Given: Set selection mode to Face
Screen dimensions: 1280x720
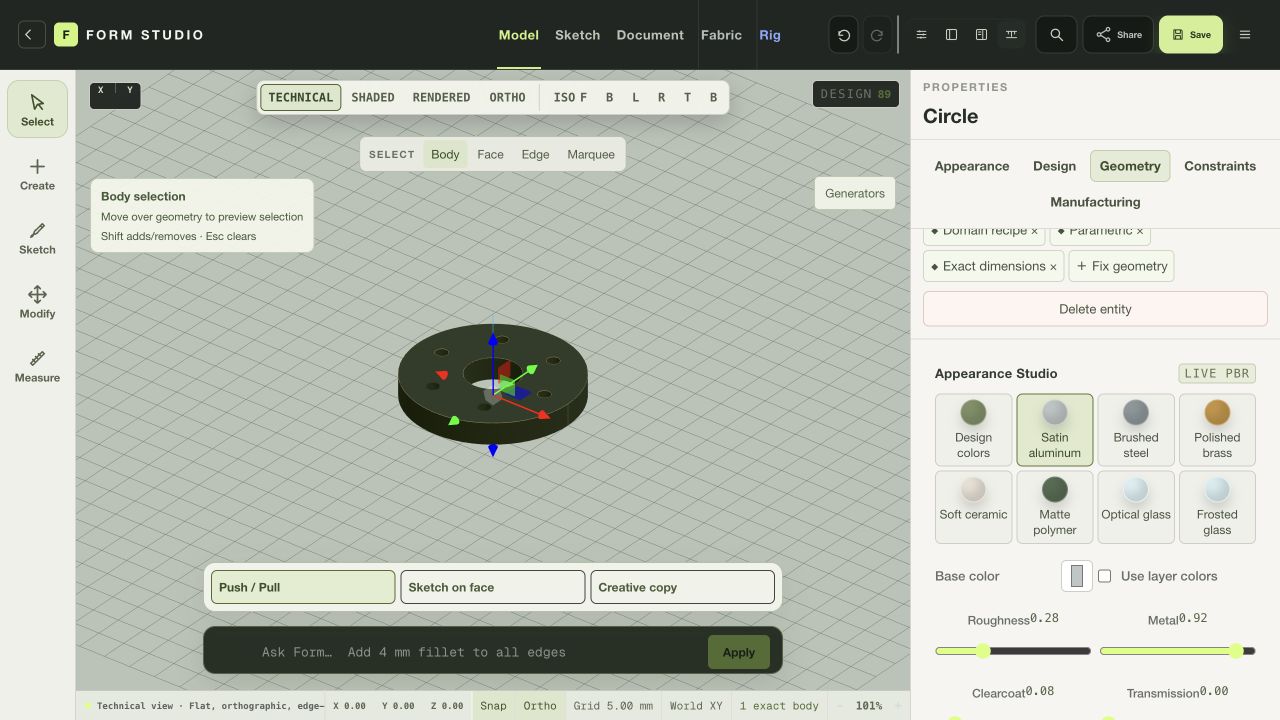Looking at the screenshot, I should click(x=490, y=154).
